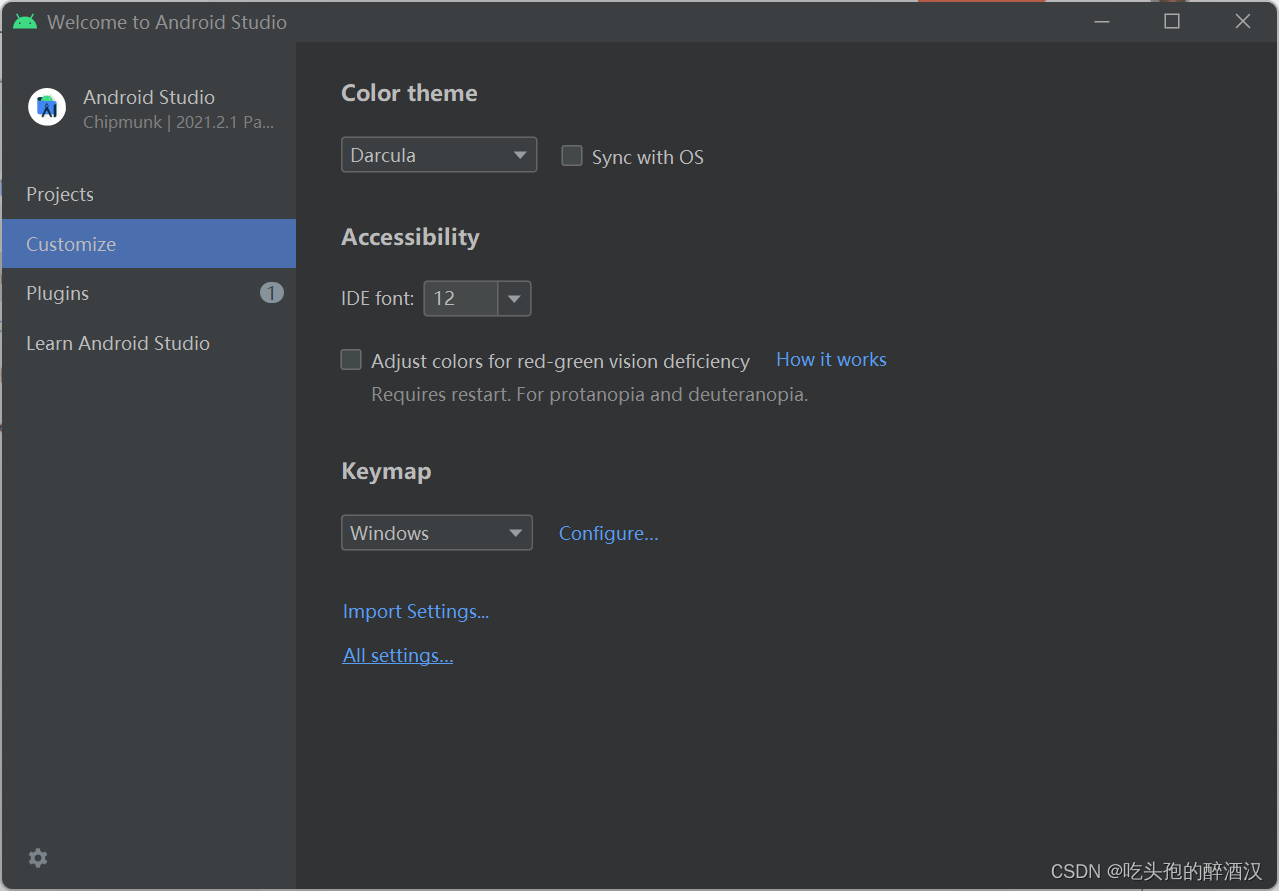The height and width of the screenshot is (891, 1279).
Task: Open the Darcula color theme dropdown
Action: tap(439, 155)
